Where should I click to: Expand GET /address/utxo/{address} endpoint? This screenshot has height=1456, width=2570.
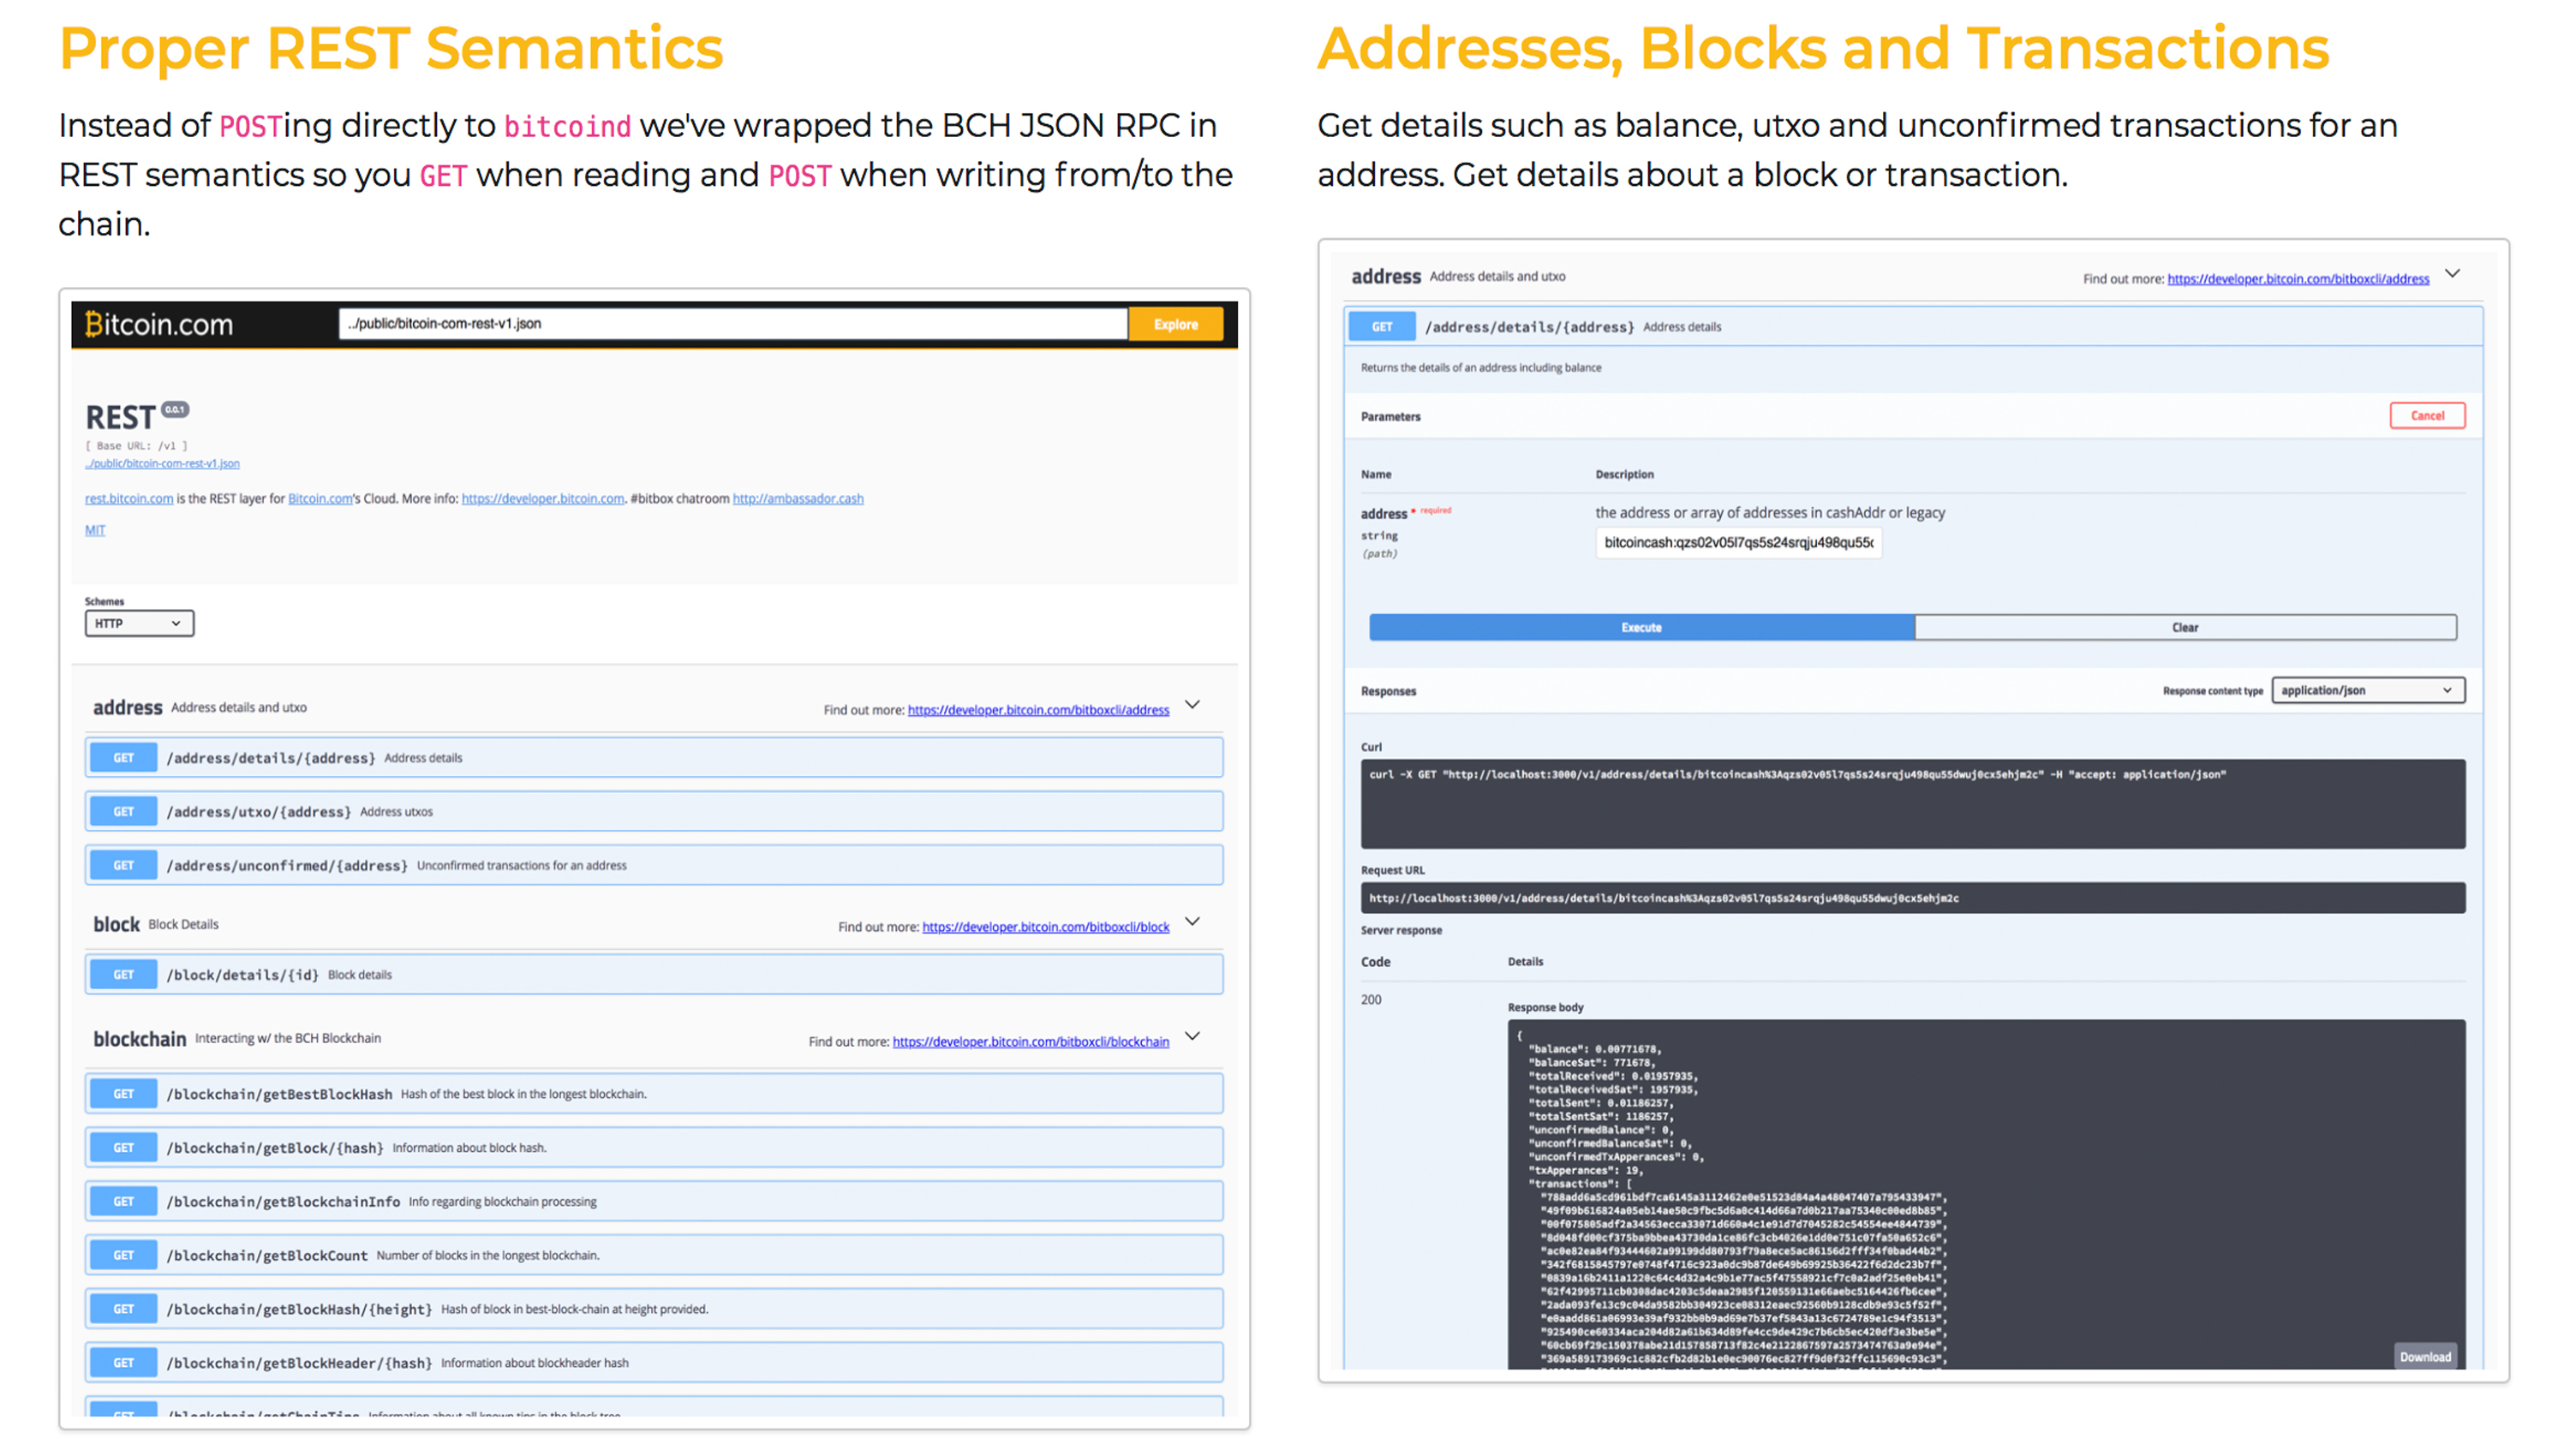pyautogui.click(x=654, y=812)
